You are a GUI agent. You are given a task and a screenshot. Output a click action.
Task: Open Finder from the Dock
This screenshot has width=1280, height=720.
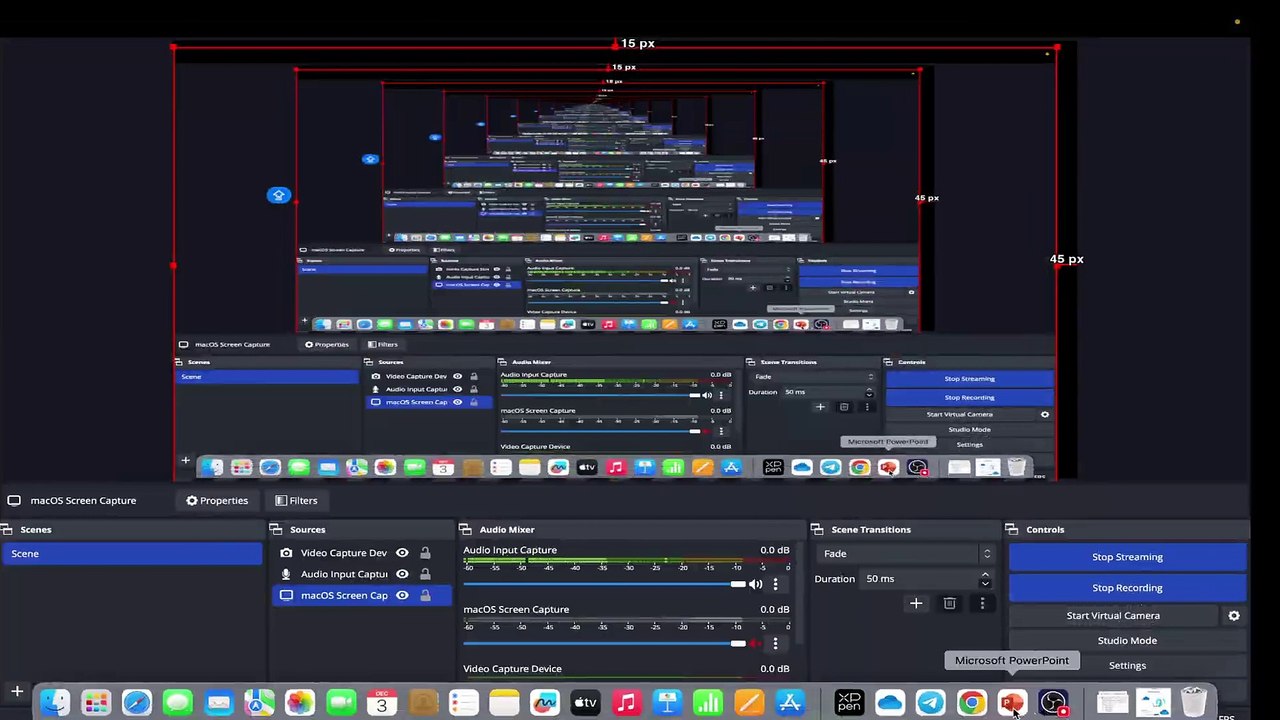pyautogui.click(x=55, y=703)
